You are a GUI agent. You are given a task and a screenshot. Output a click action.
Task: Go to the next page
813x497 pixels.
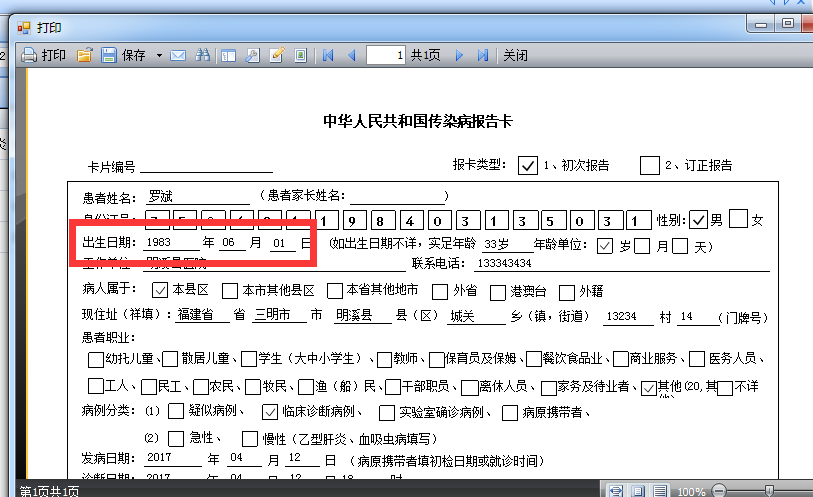tap(459, 55)
